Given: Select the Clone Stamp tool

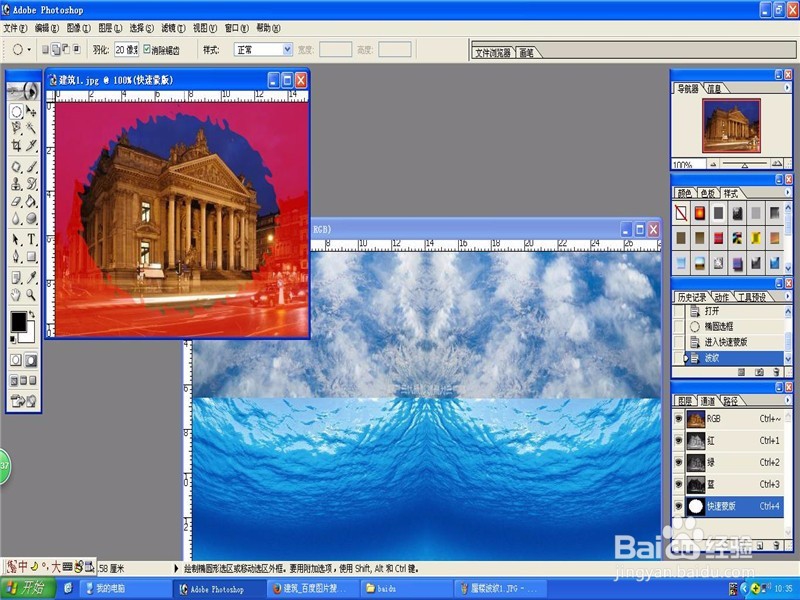Looking at the screenshot, I should 16,184.
